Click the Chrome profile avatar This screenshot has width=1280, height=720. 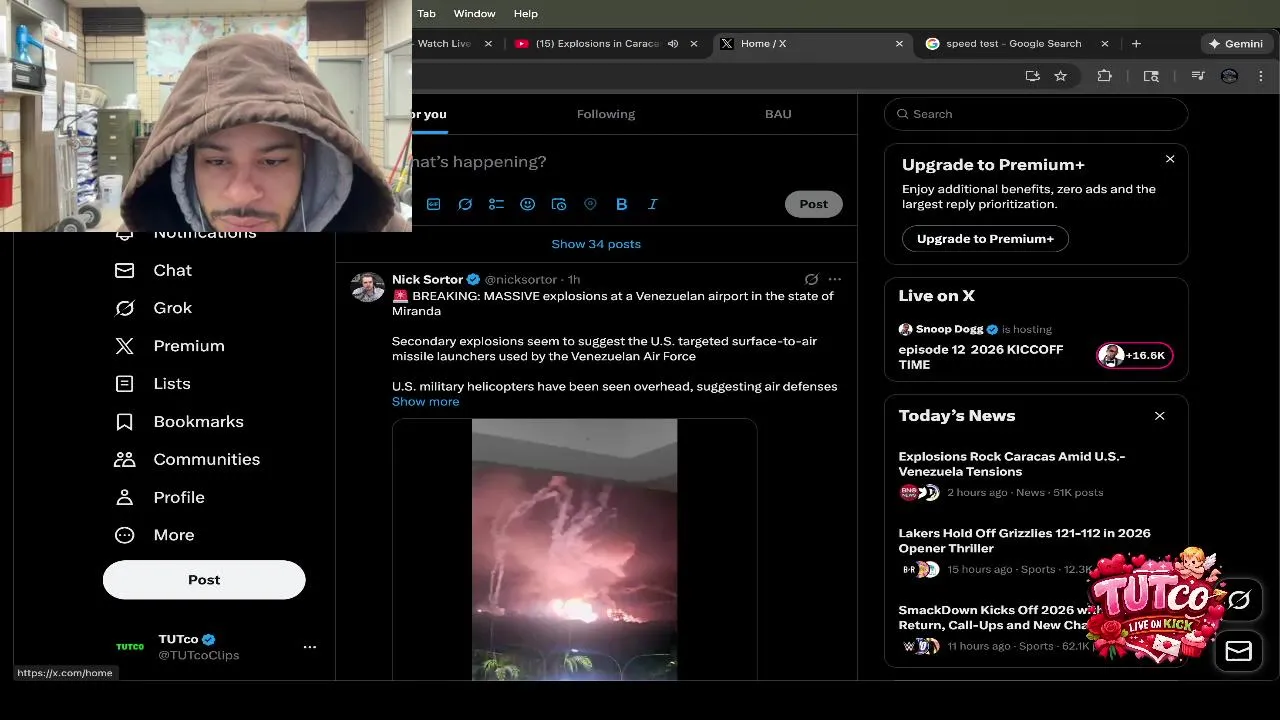[x=1230, y=76]
